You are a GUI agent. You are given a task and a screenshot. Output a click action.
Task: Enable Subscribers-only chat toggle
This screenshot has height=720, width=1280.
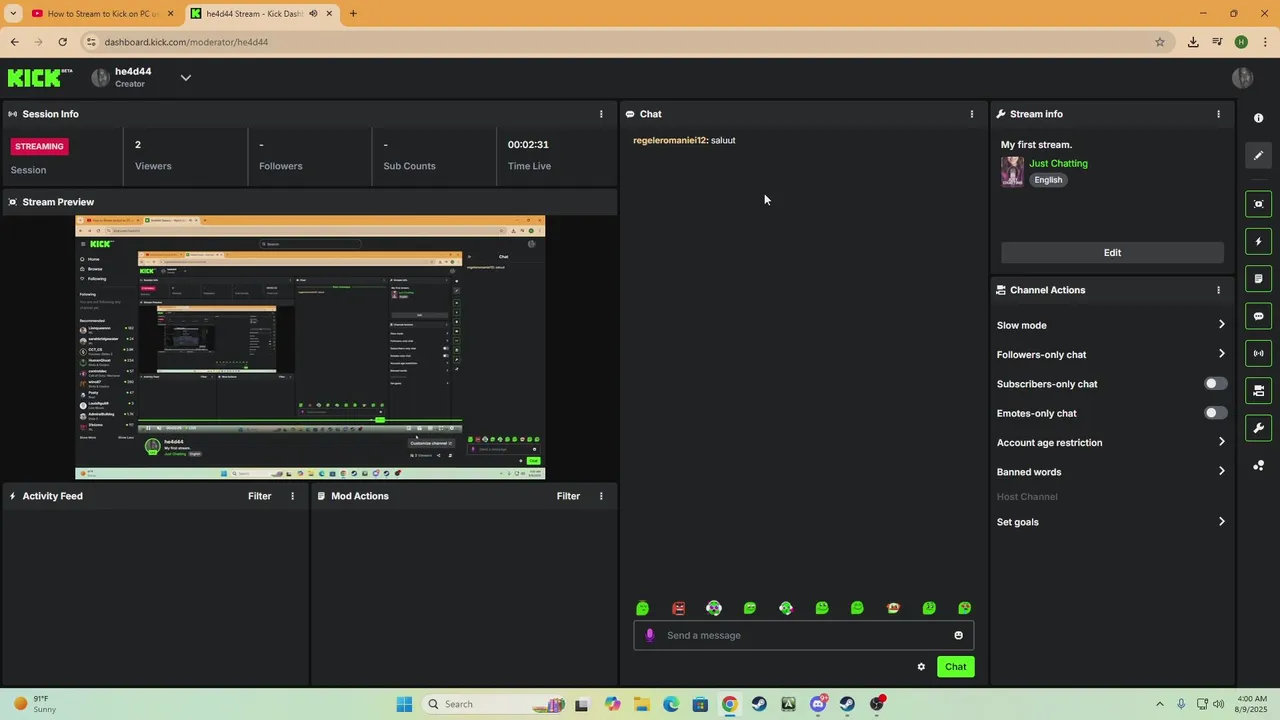[x=1215, y=384]
